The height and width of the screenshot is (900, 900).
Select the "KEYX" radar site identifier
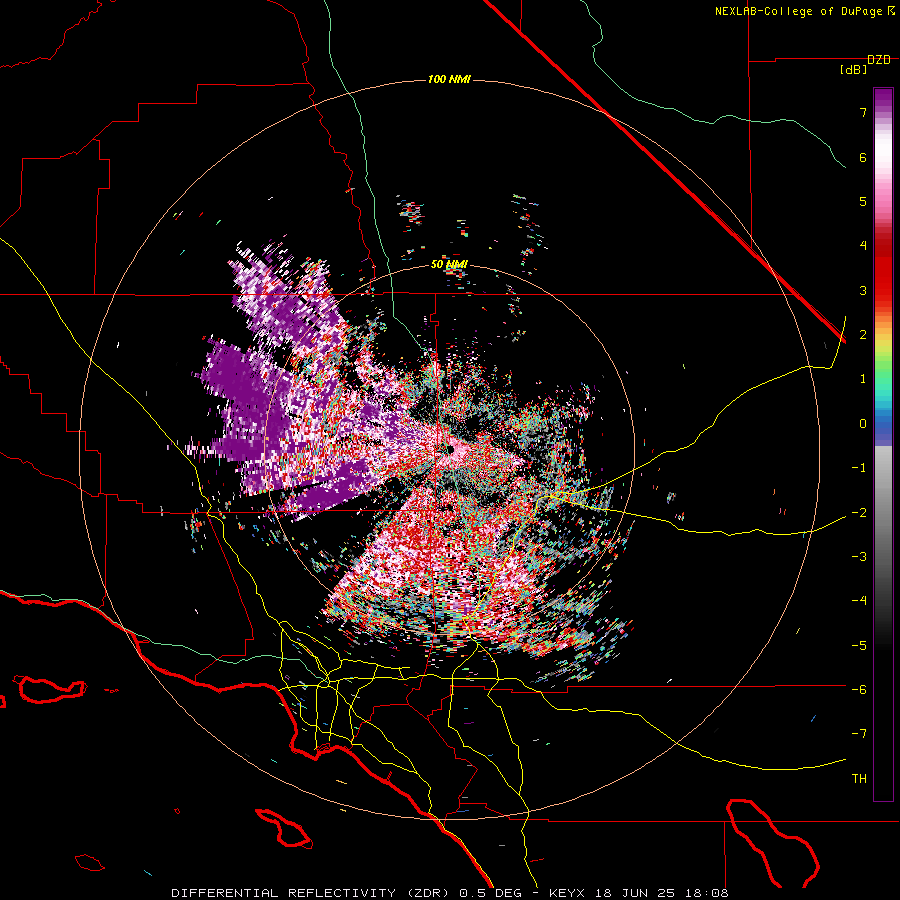[567, 893]
